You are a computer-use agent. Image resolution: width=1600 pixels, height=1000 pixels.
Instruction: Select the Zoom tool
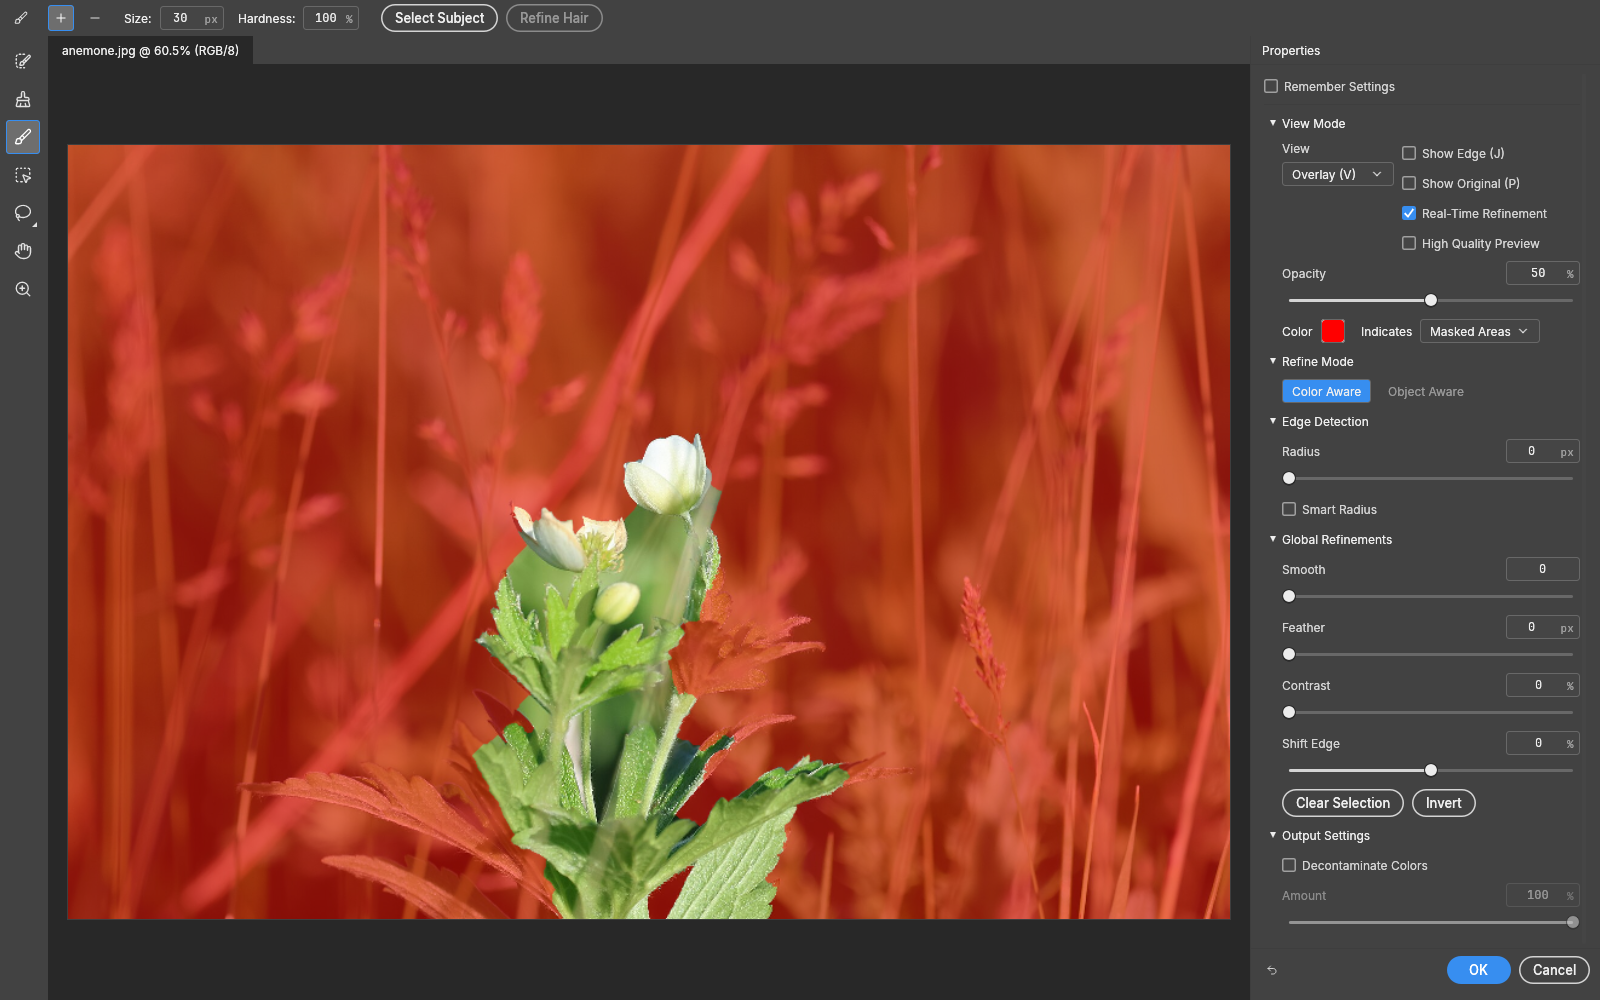pyautogui.click(x=23, y=289)
